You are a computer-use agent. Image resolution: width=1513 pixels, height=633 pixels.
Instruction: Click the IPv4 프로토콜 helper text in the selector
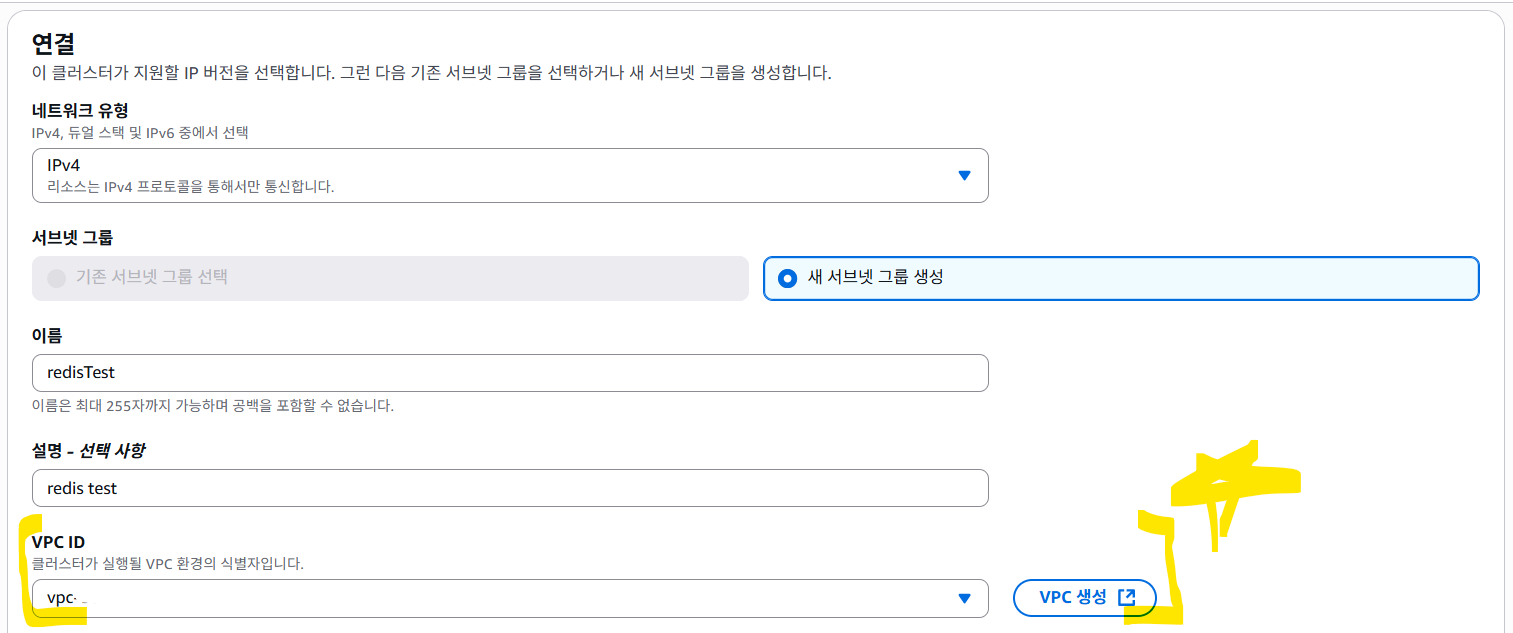(190, 187)
